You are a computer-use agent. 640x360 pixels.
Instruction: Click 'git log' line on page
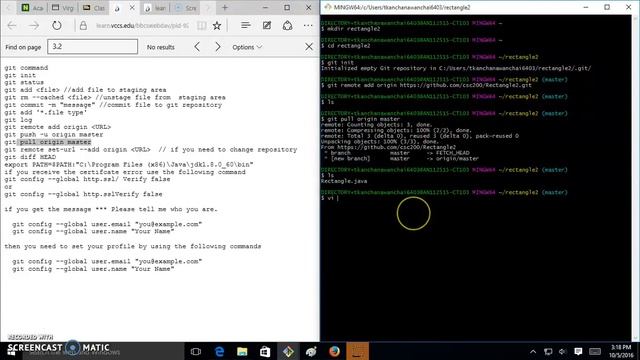tap(18, 120)
